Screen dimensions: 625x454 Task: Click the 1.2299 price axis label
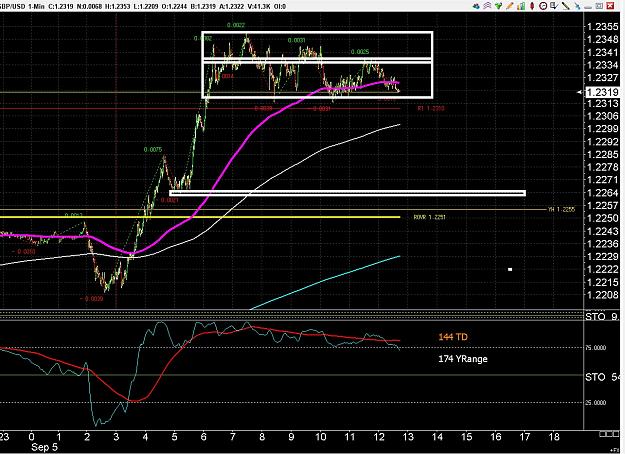click(602, 129)
